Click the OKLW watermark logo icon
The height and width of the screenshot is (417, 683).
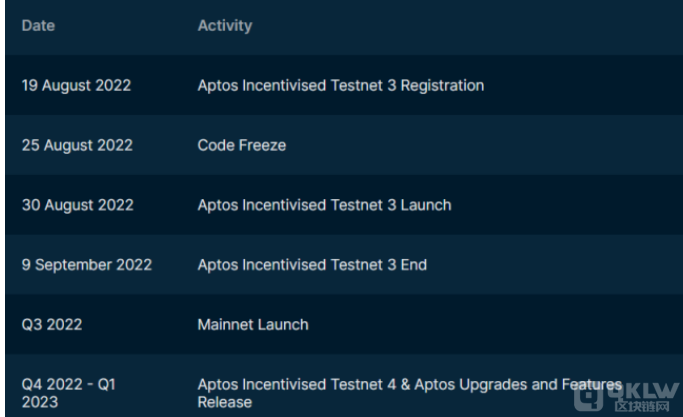(x=588, y=397)
